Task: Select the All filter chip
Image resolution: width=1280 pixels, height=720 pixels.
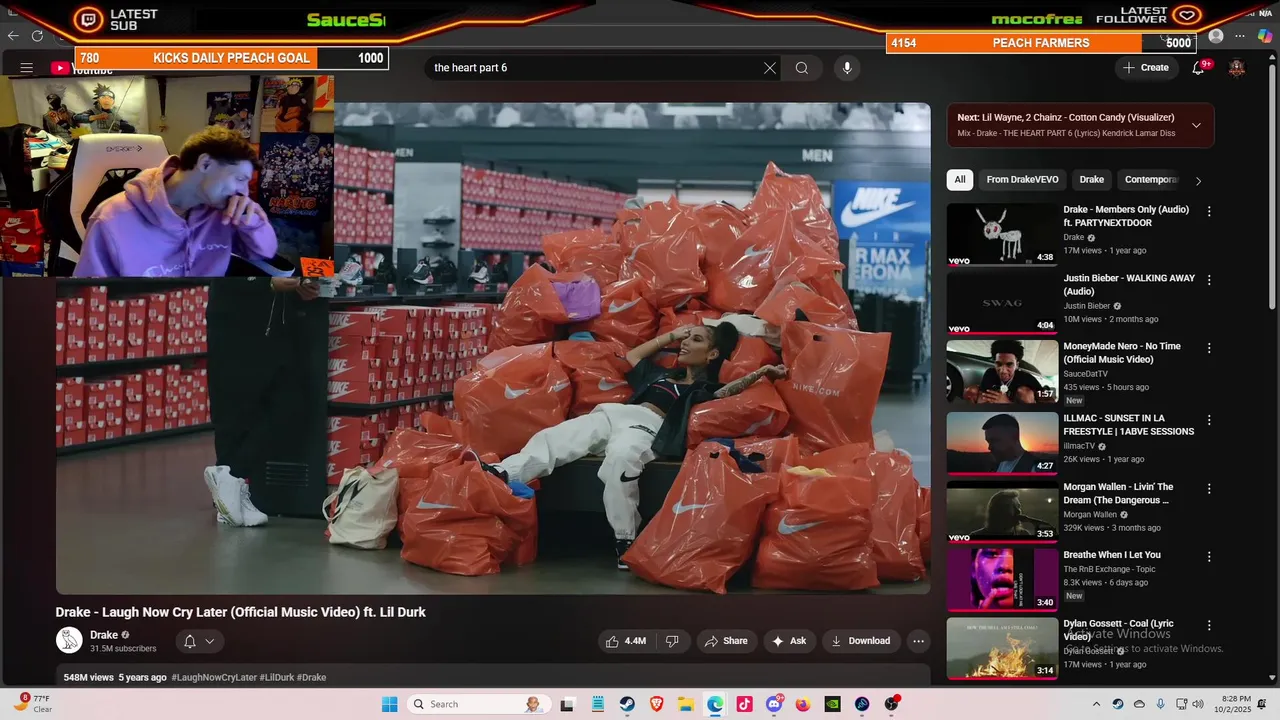Action: pos(960,180)
